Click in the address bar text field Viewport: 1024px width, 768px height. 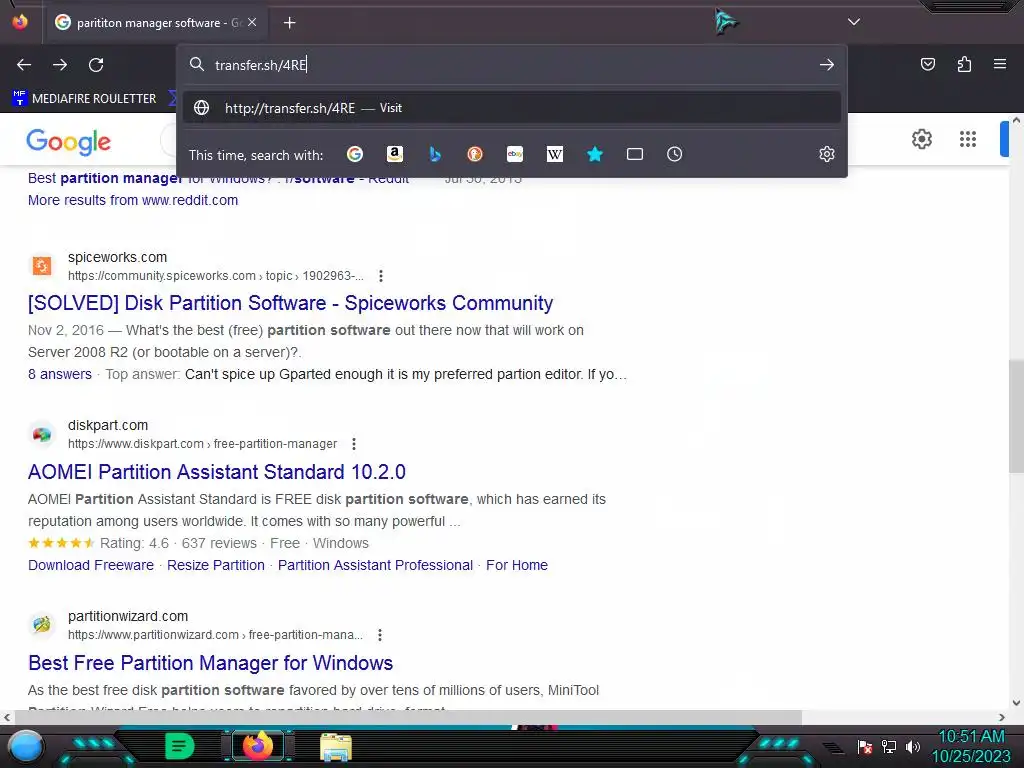coord(509,65)
